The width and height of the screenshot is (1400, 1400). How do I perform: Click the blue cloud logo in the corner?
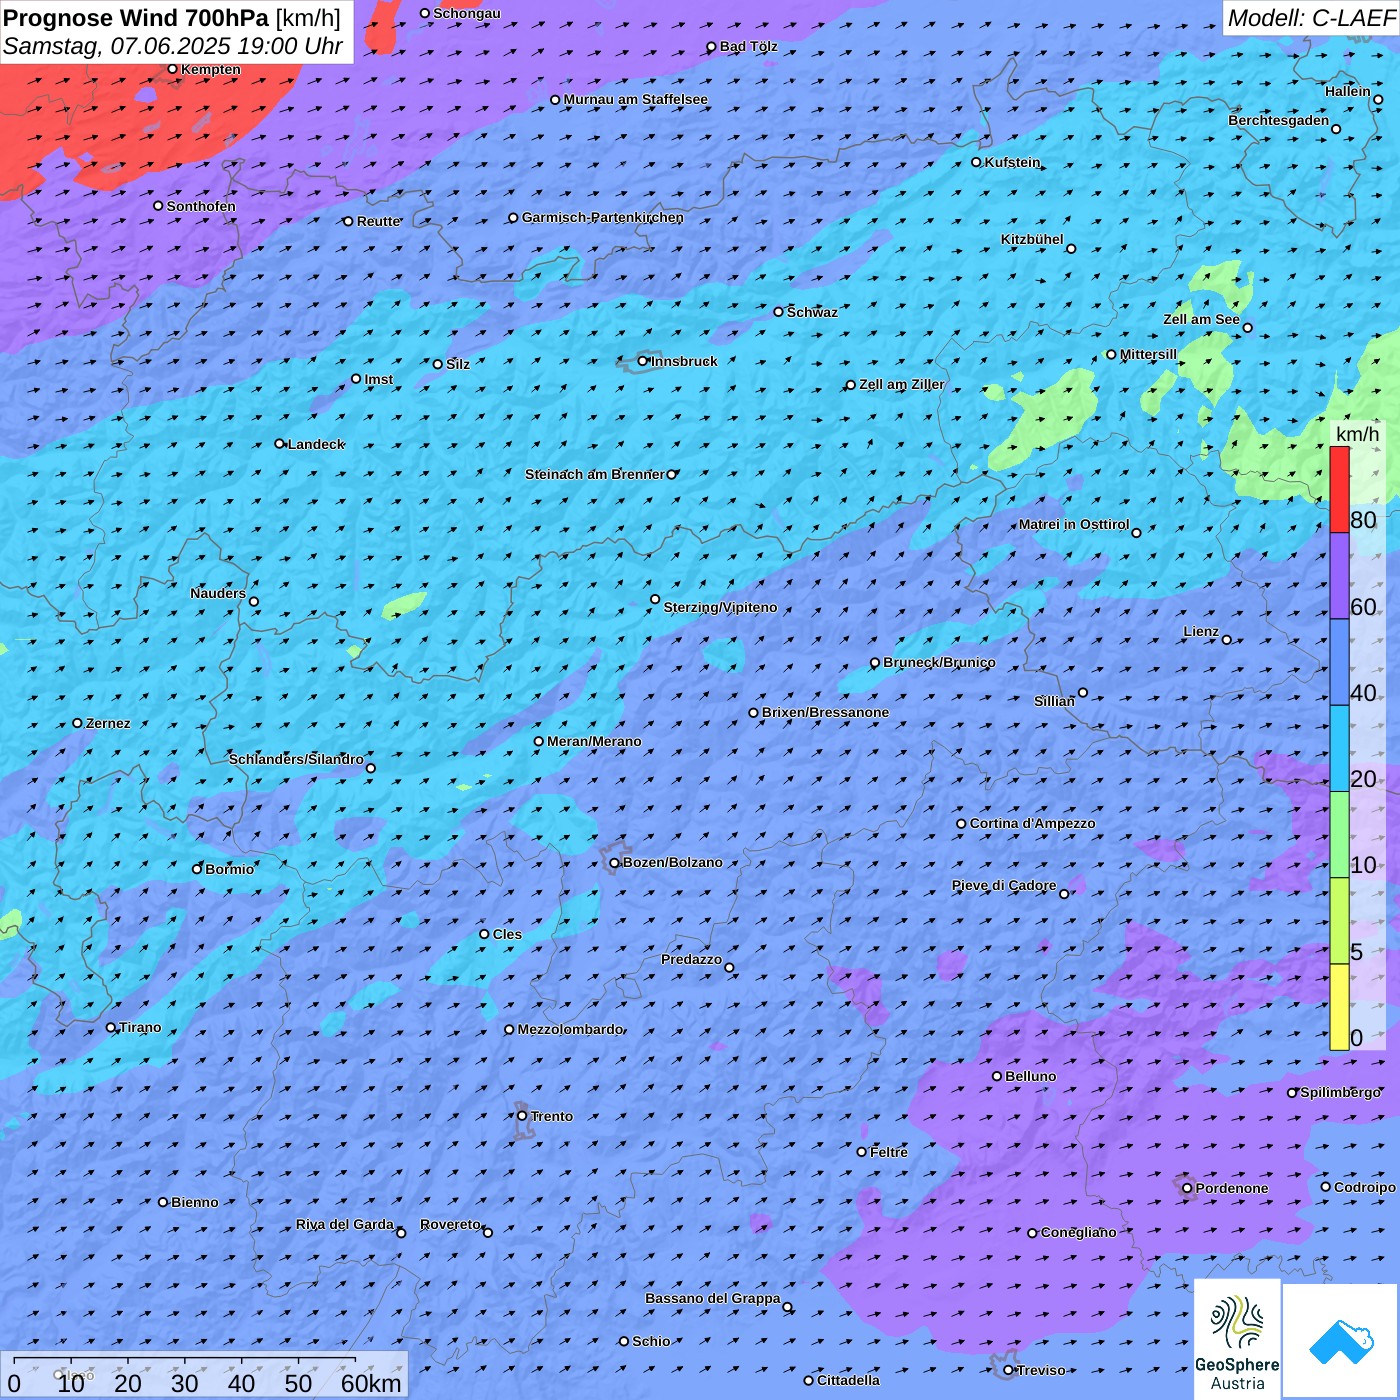(x=1341, y=1341)
